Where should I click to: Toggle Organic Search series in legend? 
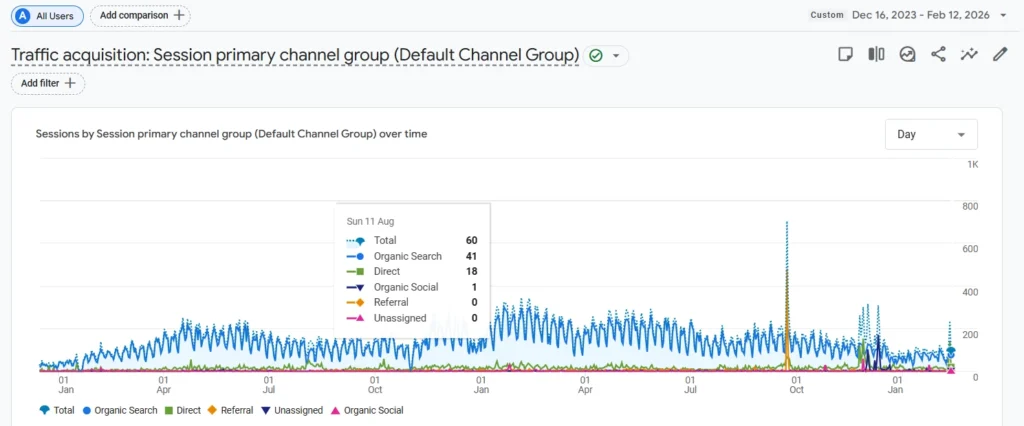pos(121,410)
